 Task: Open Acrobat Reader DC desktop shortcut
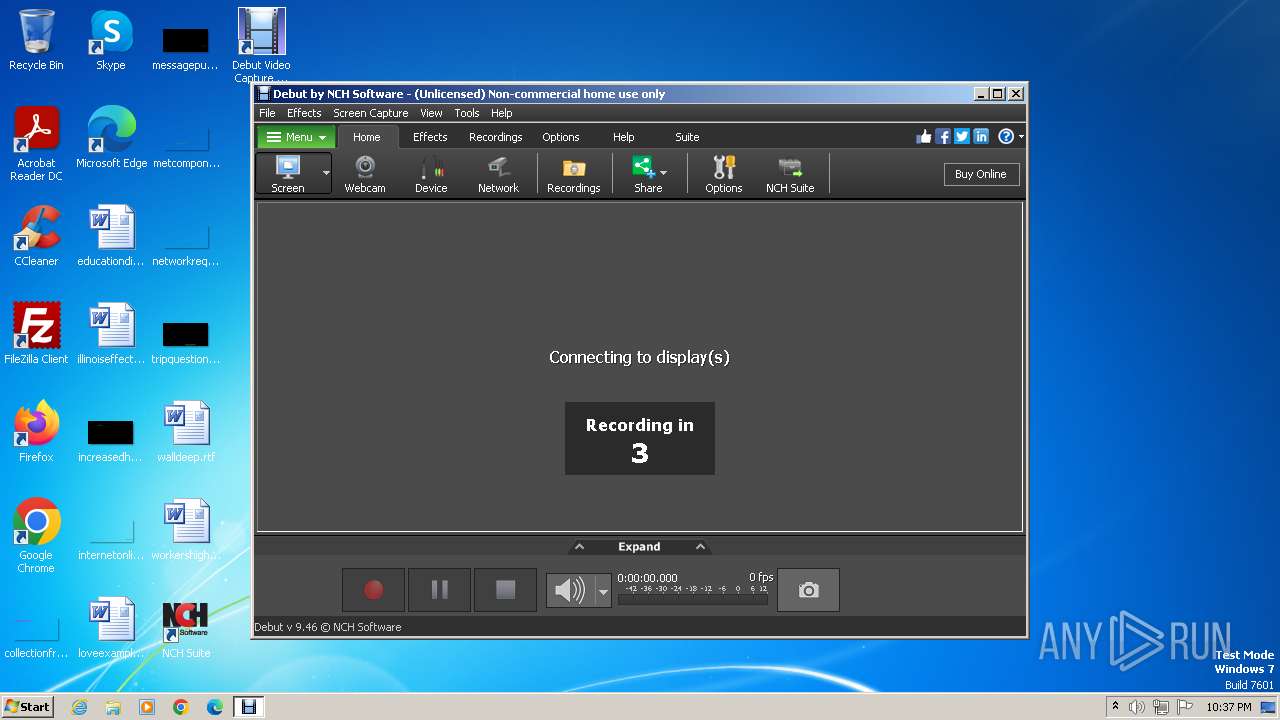(x=36, y=144)
